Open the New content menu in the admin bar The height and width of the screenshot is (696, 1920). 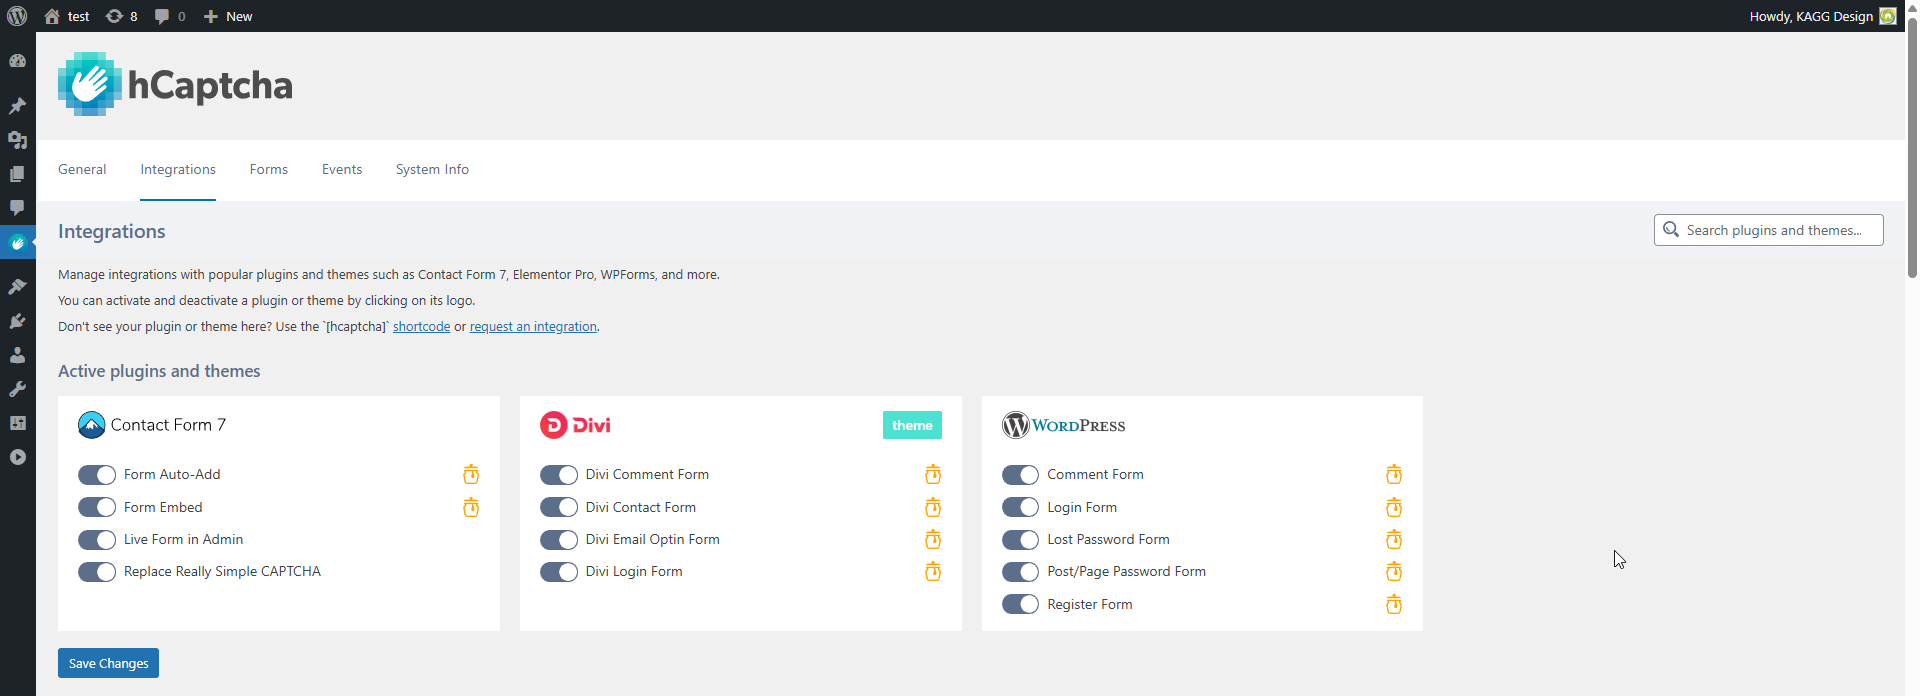pos(228,16)
